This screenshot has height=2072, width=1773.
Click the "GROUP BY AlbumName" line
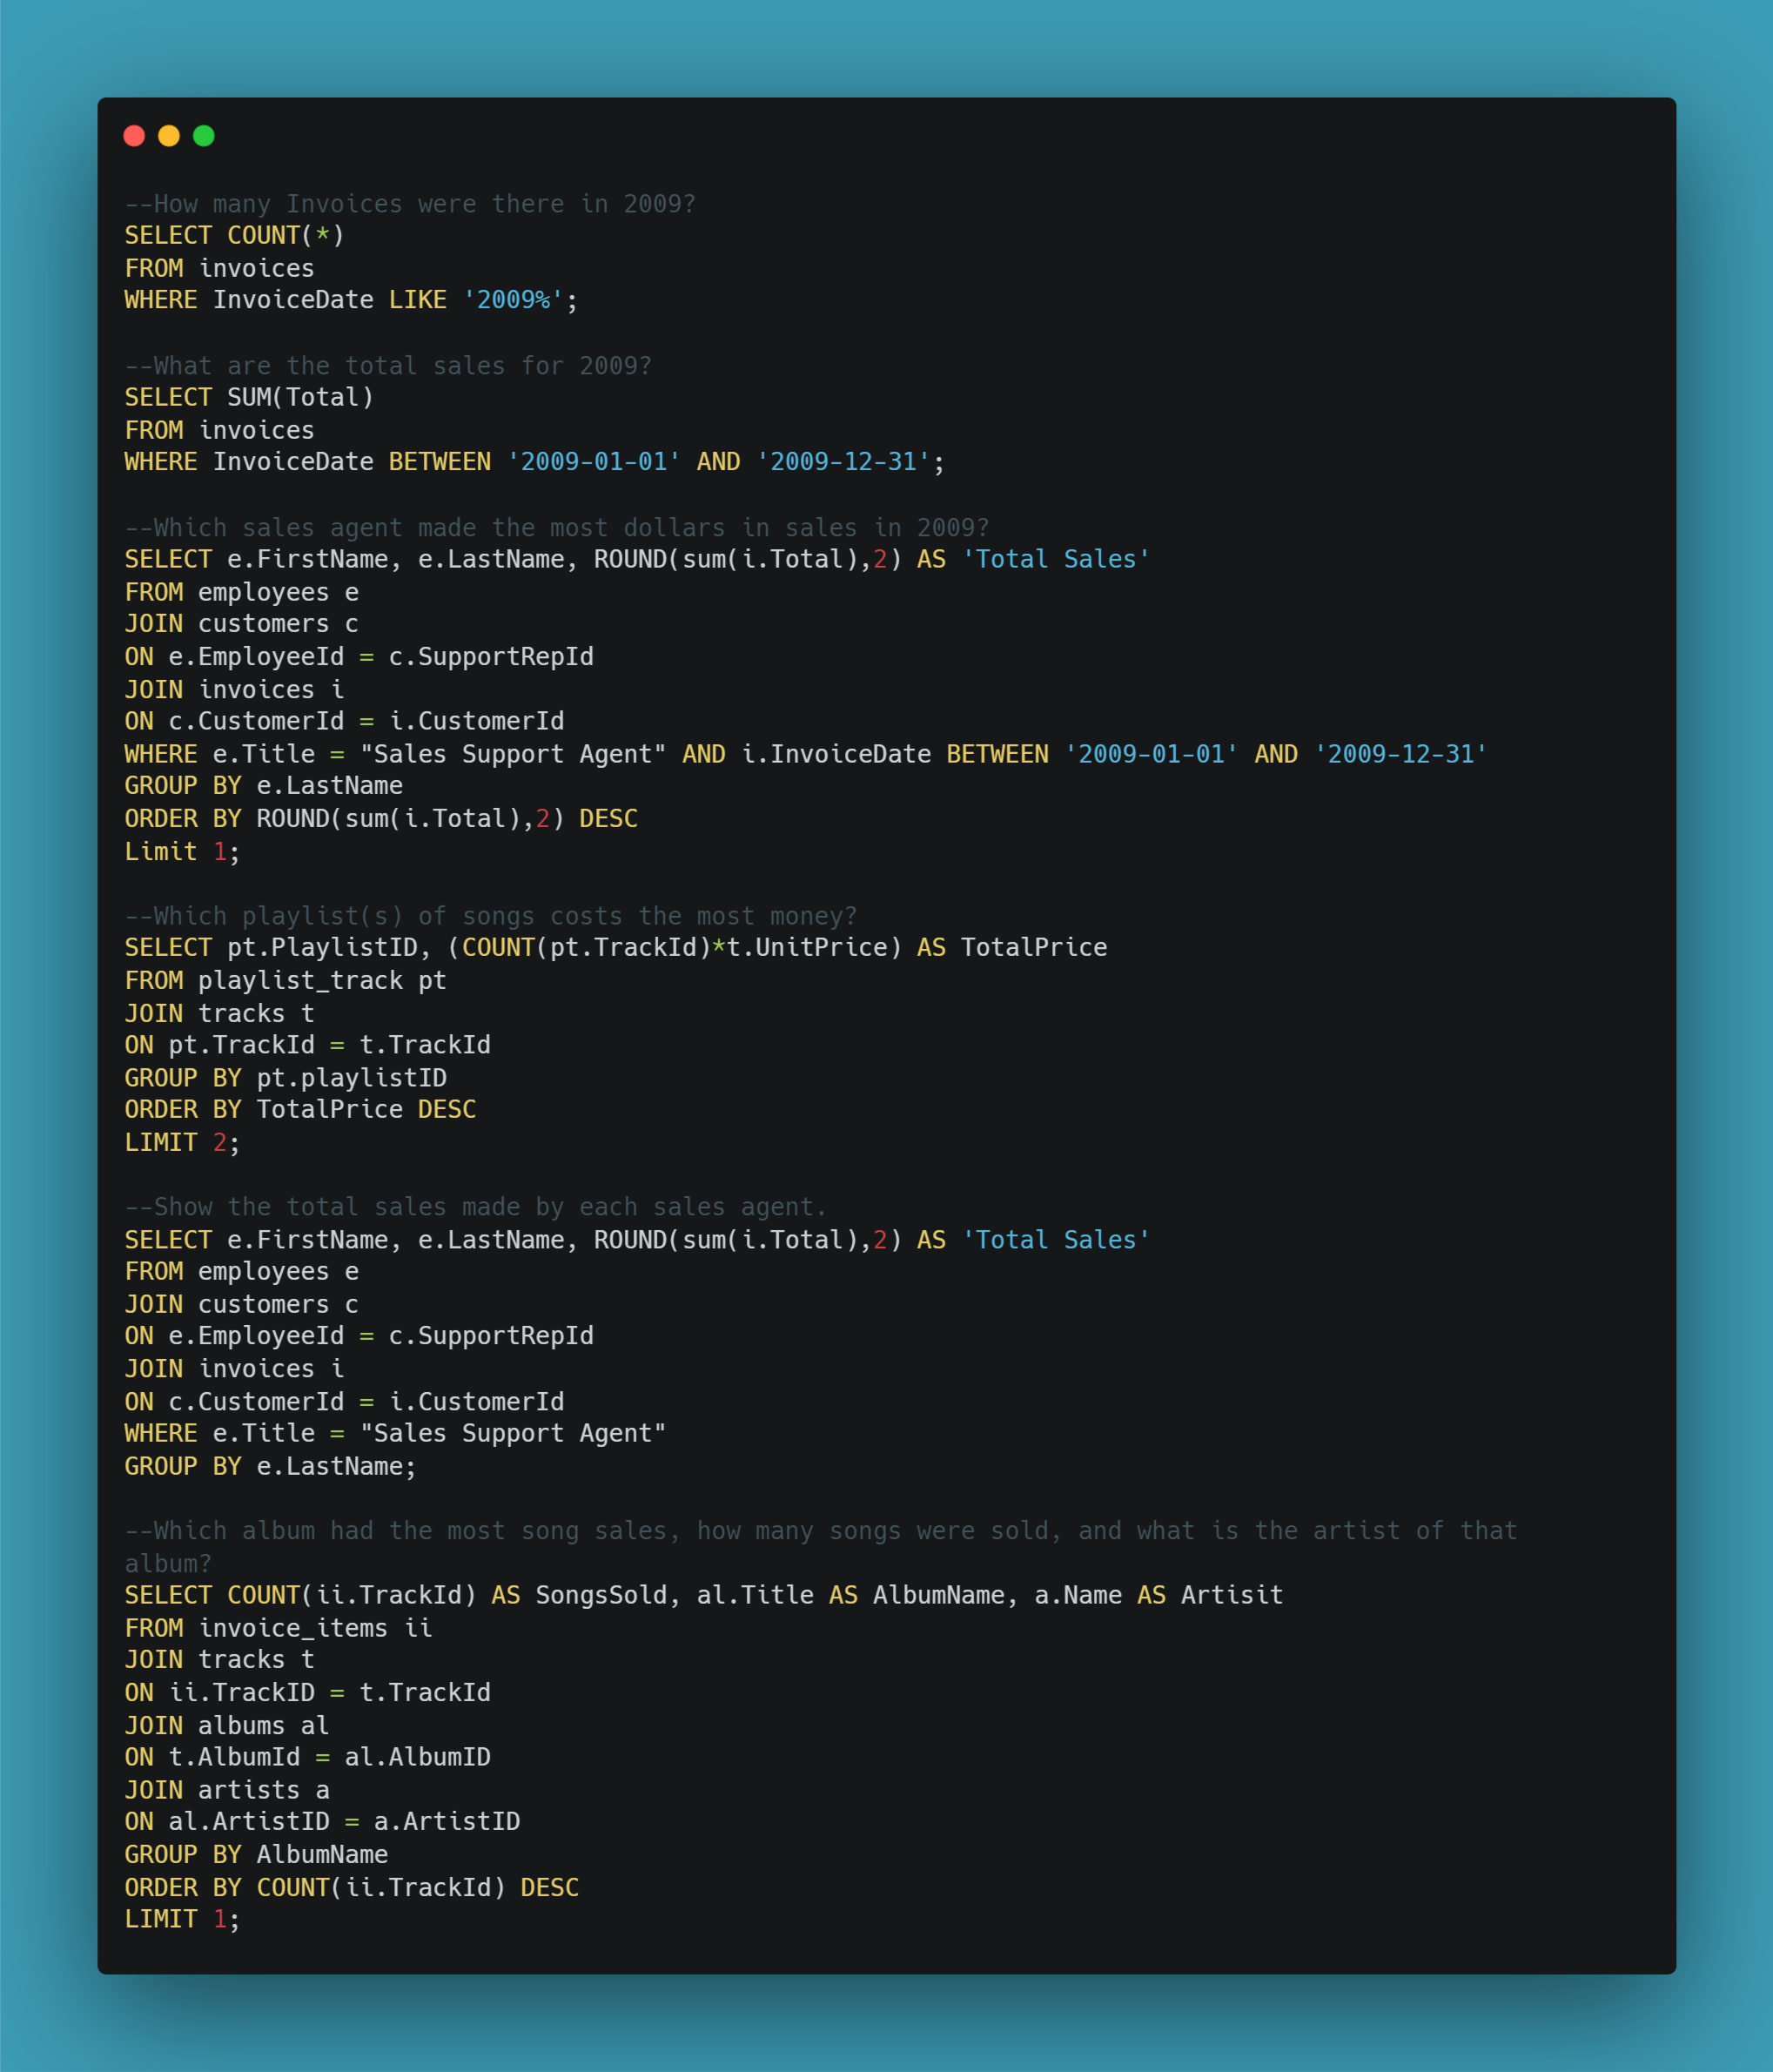click(256, 1855)
